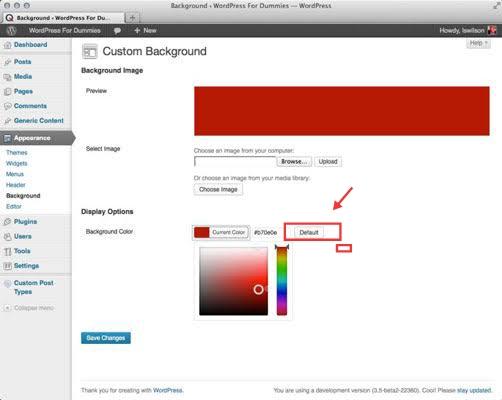The height and width of the screenshot is (400, 502).
Task: Open the + New content menu
Action: 145,30
